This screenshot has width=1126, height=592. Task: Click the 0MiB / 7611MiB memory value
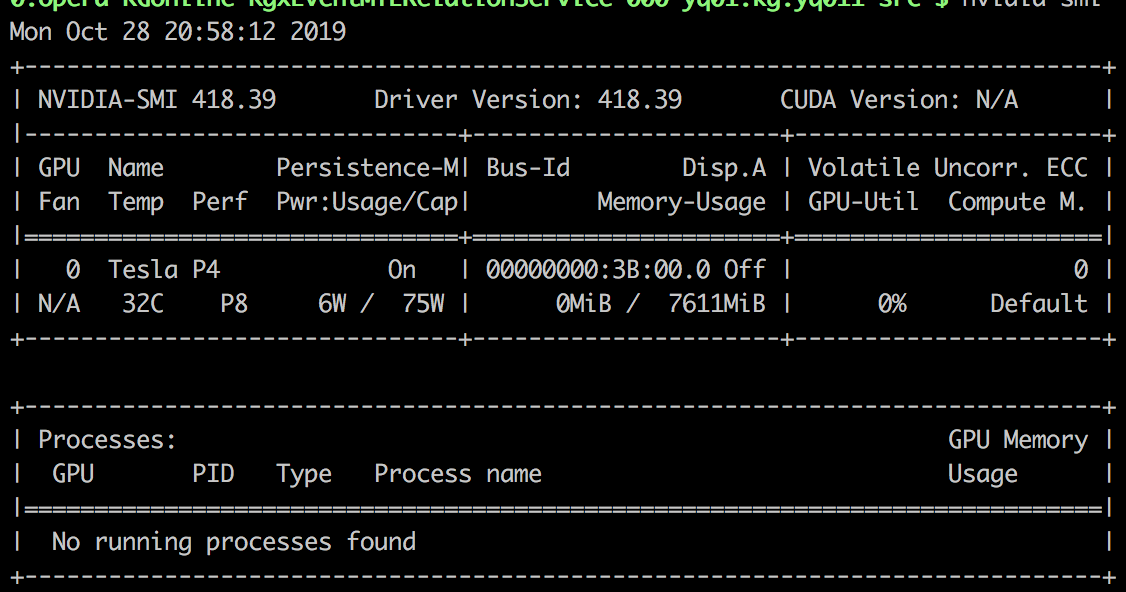[x=661, y=304]
